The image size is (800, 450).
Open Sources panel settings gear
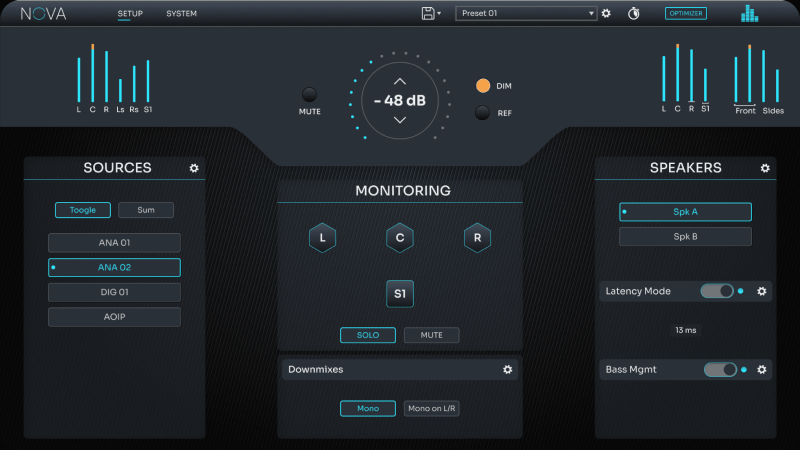pyautogui.click(x=194, y=168)
